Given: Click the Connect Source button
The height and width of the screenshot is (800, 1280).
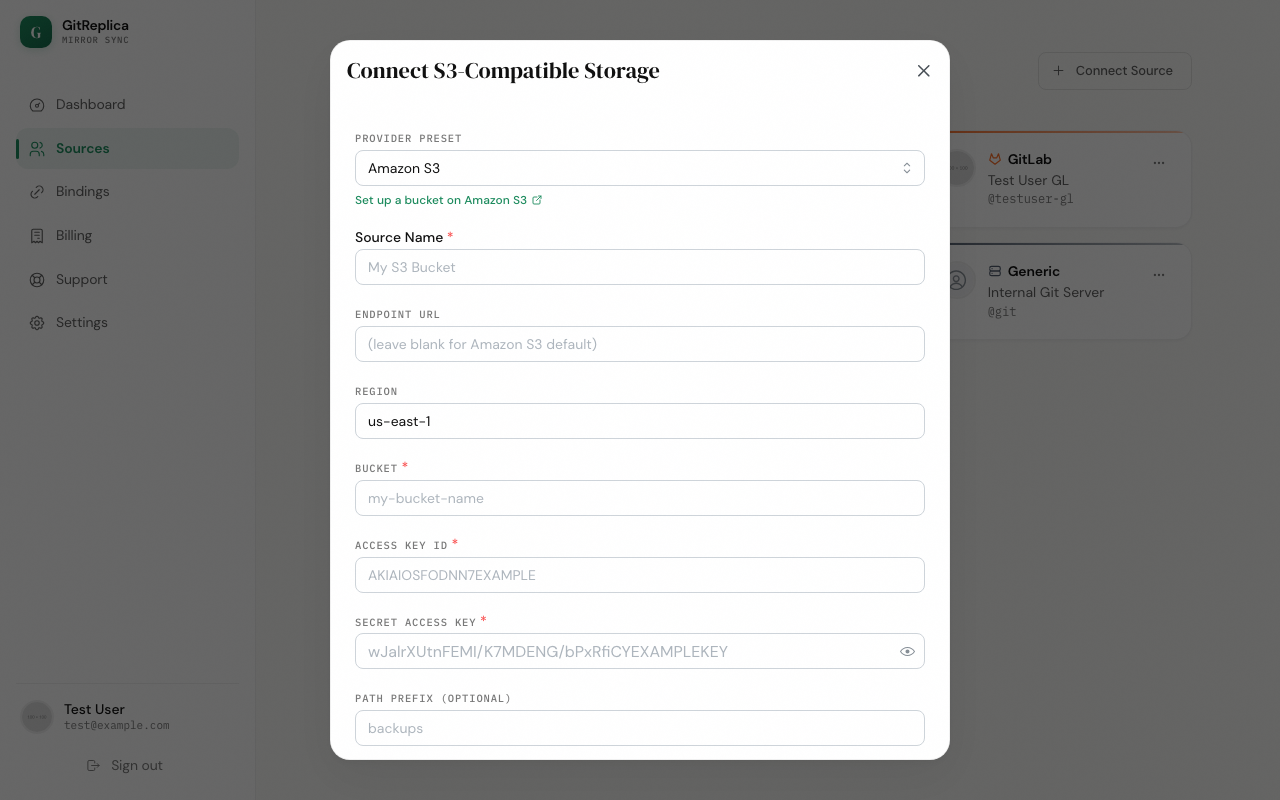Looking at the screenshot, I should point(1114,71).
